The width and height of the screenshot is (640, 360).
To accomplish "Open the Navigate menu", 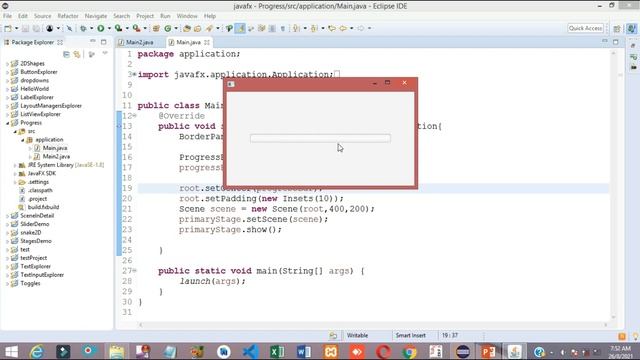I will pos(96,16).
